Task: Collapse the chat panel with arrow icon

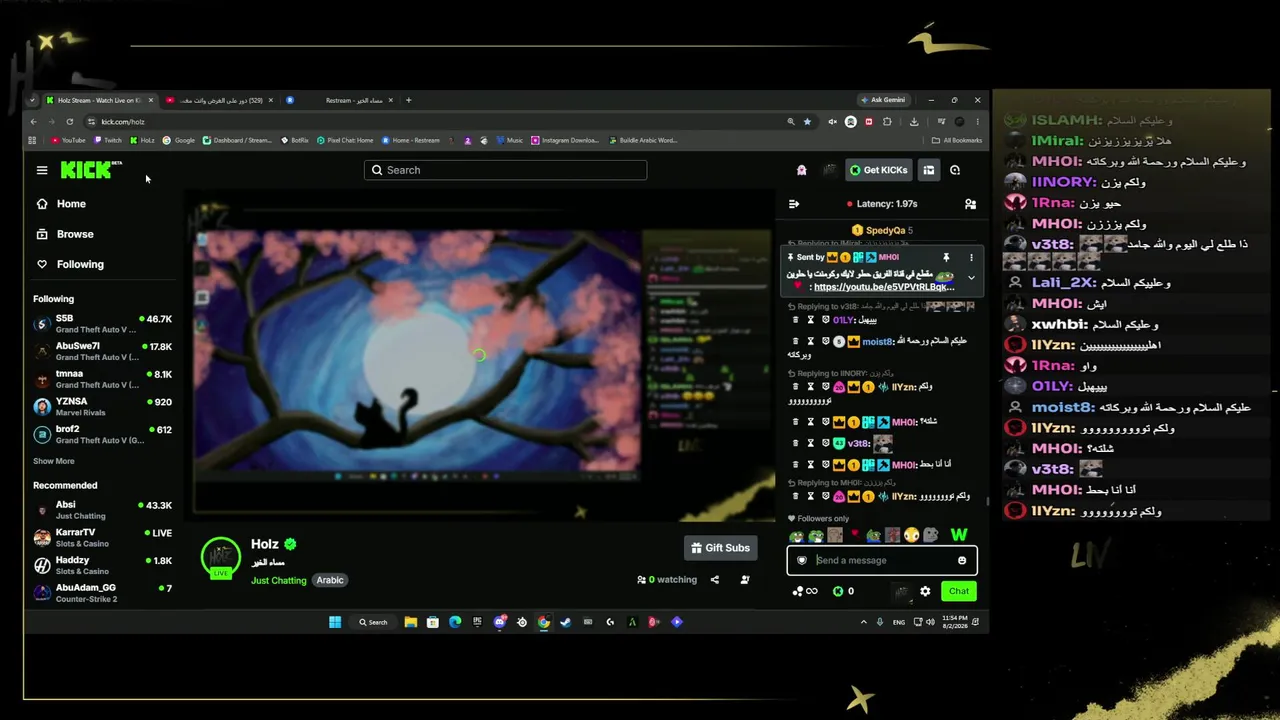Action: (x=794, y=204)
